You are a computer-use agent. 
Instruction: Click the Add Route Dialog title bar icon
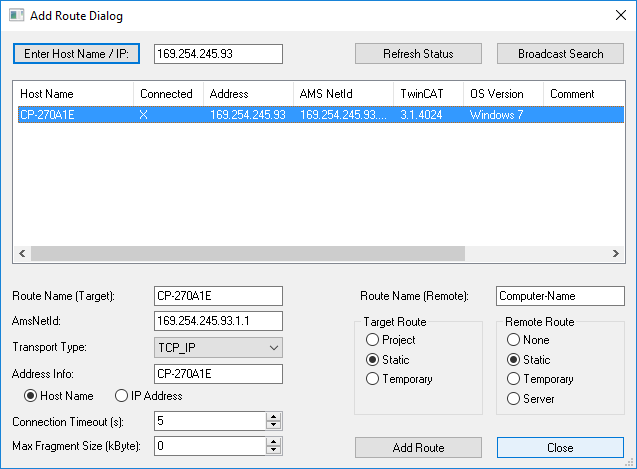(16, 15)
